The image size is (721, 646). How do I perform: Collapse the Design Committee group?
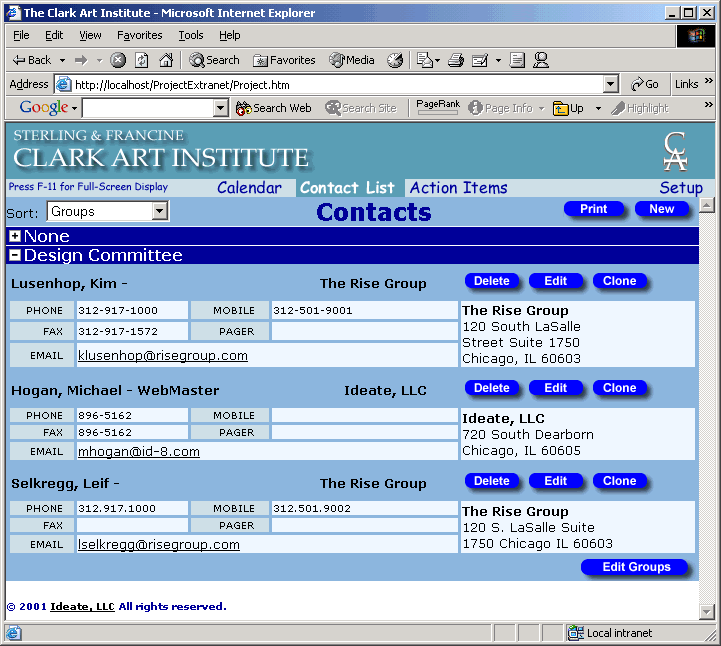[15, 255]
